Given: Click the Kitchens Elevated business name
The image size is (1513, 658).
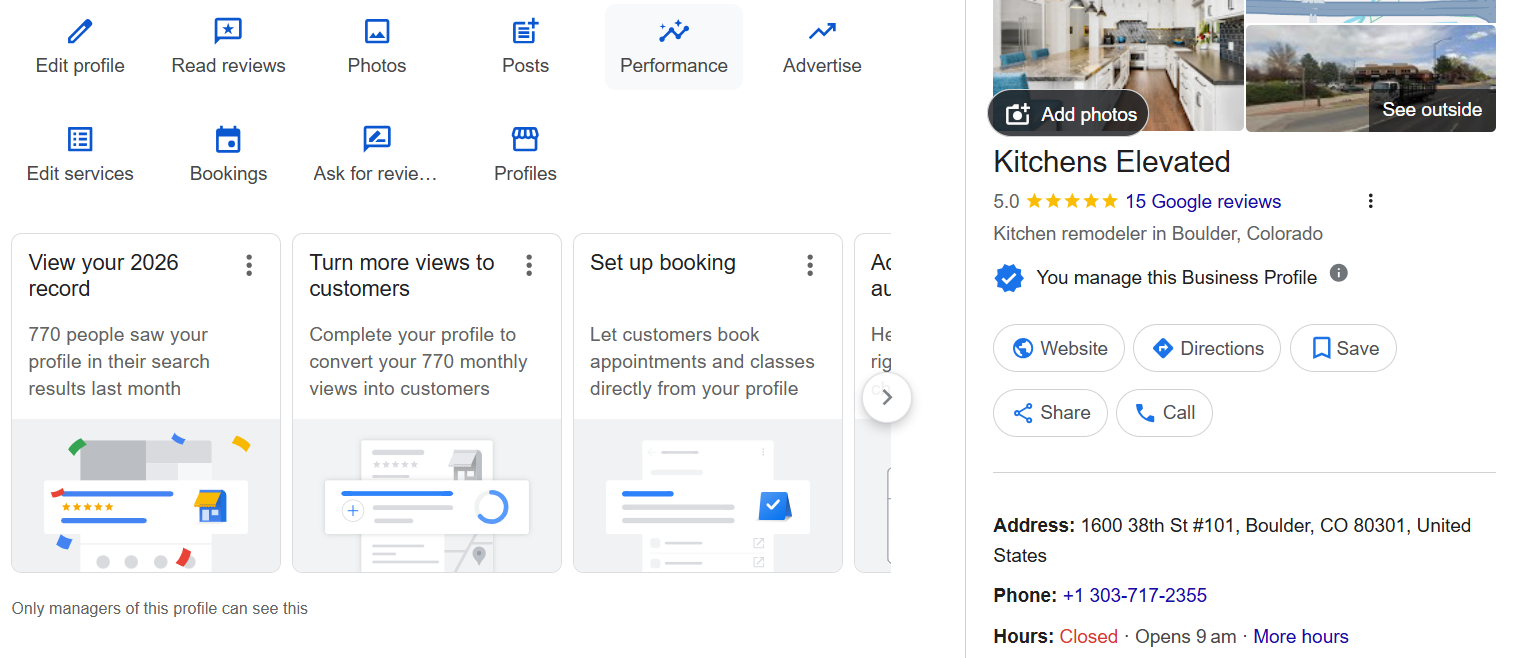Looking at the screenshot, I should (1112, 162).
